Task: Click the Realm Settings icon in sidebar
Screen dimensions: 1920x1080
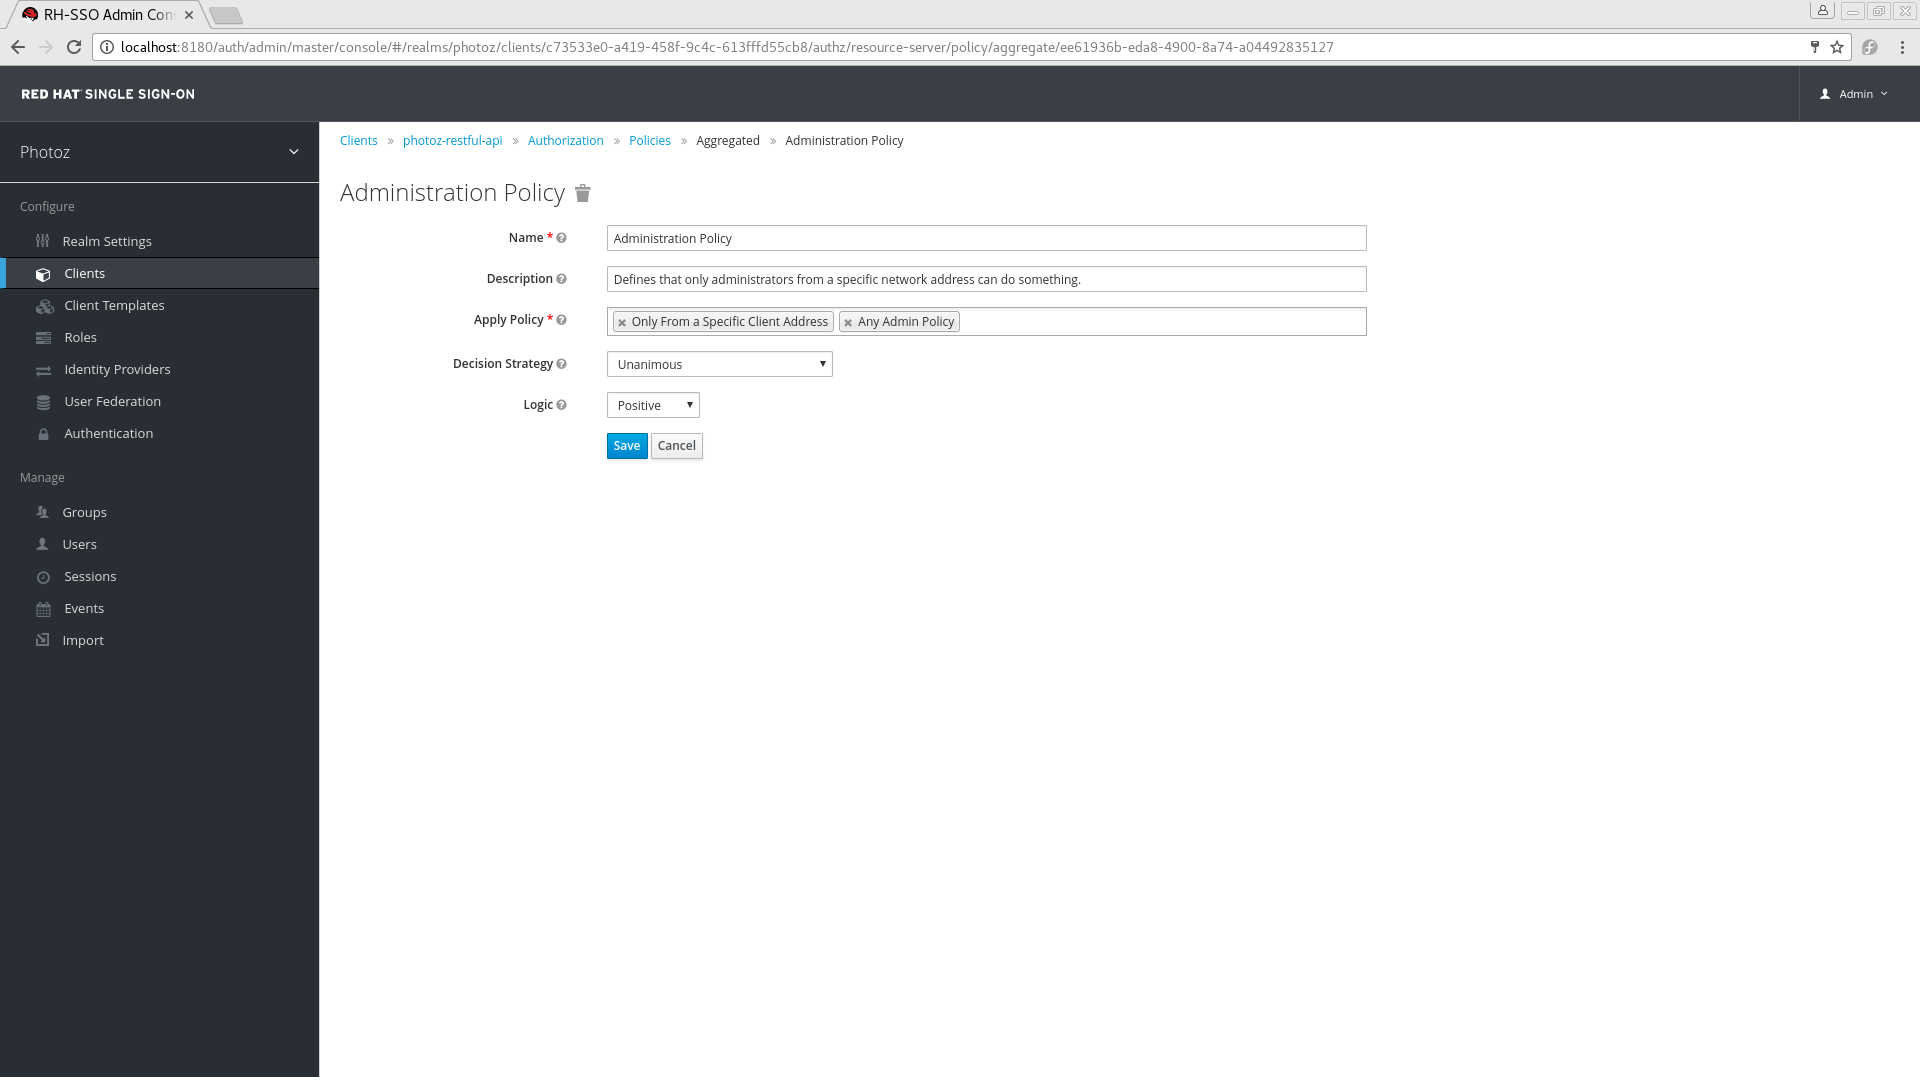Action: [x=42, y=240]
